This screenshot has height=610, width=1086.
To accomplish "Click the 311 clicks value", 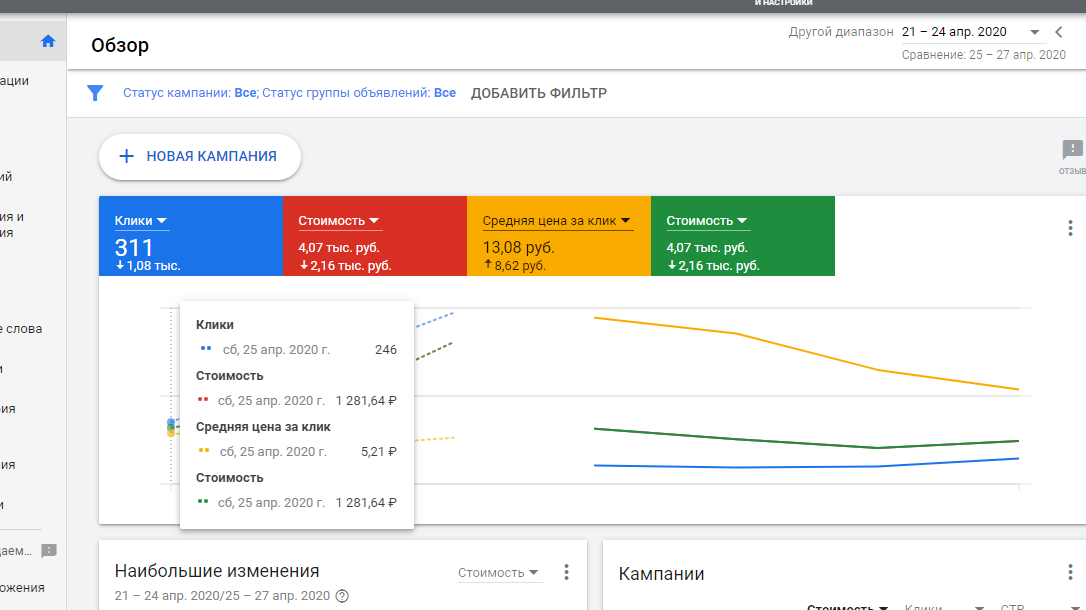I will (134, 247).
